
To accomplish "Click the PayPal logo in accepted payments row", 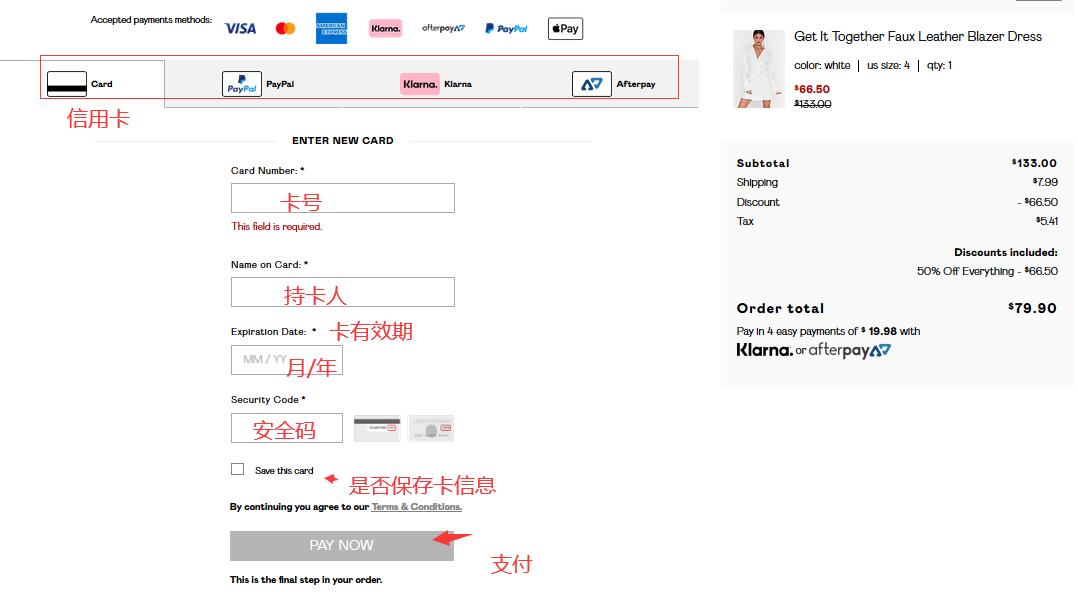I will tap(506, 29).
